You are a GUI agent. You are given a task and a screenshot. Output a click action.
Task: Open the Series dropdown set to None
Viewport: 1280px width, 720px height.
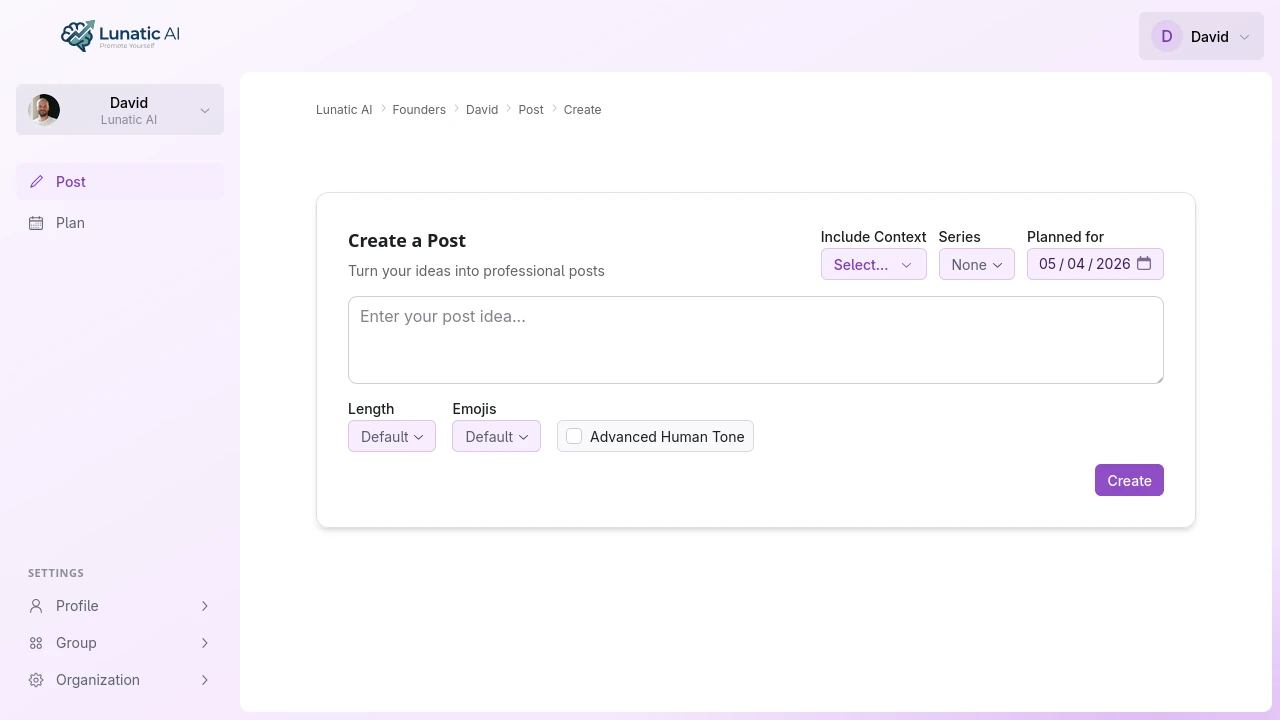[976, 265]
